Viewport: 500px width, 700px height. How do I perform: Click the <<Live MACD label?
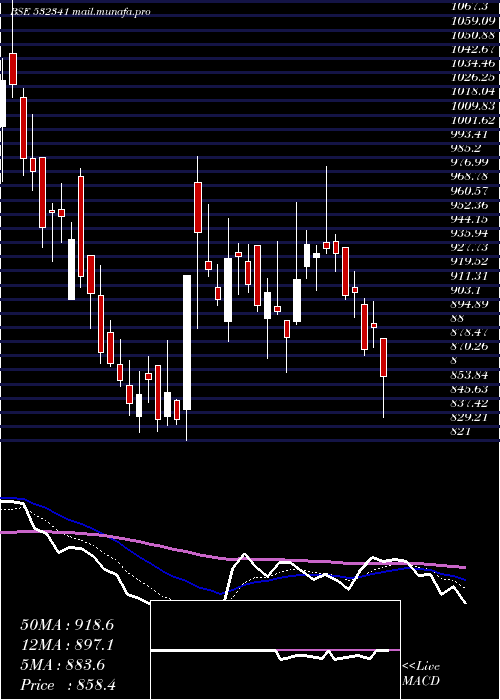point(421,674)
